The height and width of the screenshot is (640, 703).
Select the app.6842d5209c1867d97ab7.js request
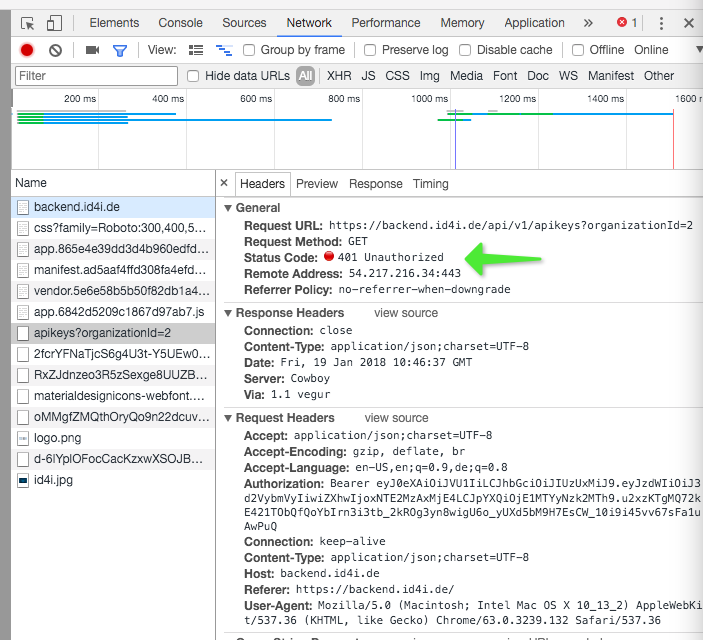(113, 312)
